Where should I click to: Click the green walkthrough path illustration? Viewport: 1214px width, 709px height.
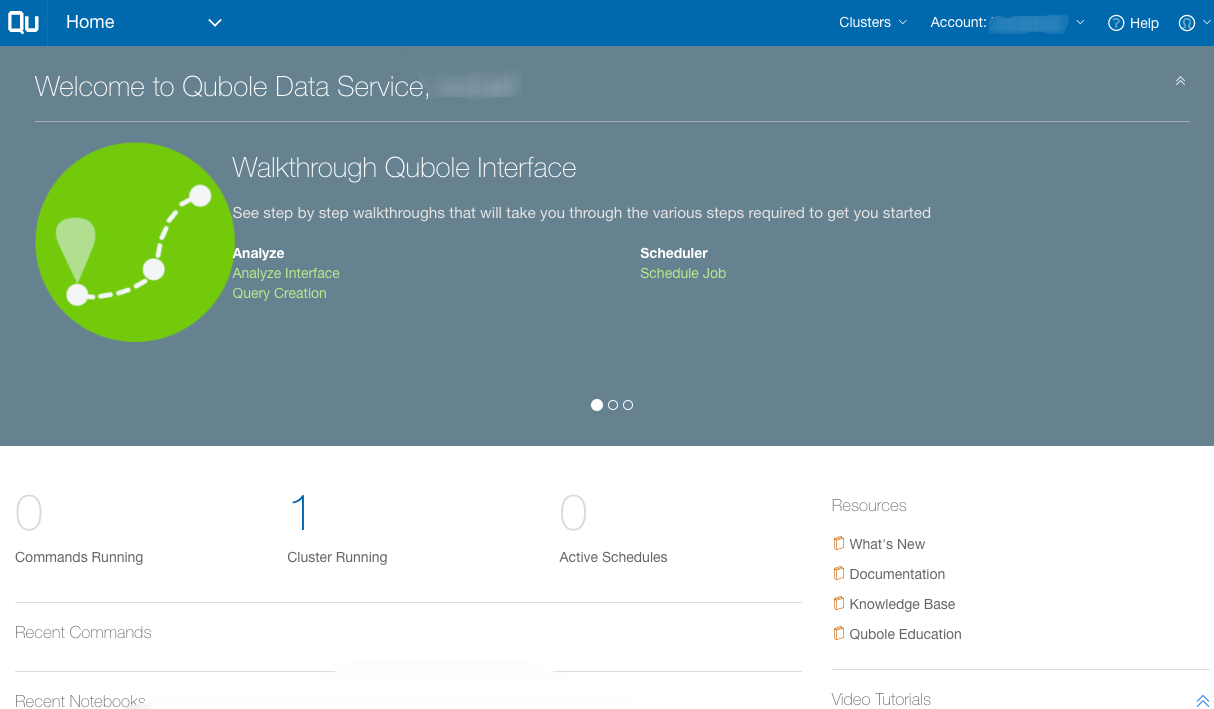(x=135, y=242)
